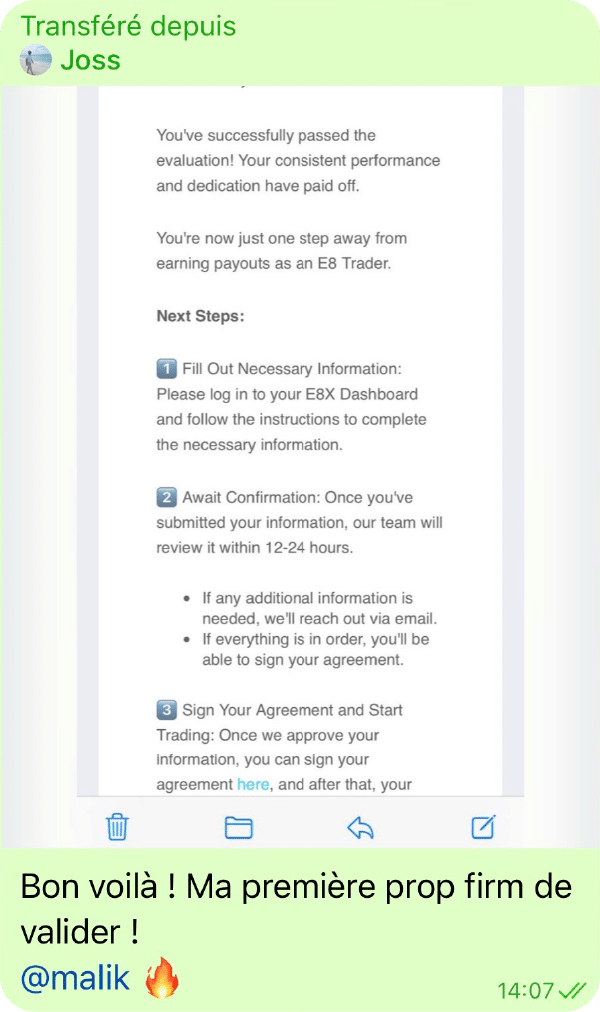Click the number 3 step emoji
Screen dimensions: 600x1012
pyautogui.click(x=166, y=710)
